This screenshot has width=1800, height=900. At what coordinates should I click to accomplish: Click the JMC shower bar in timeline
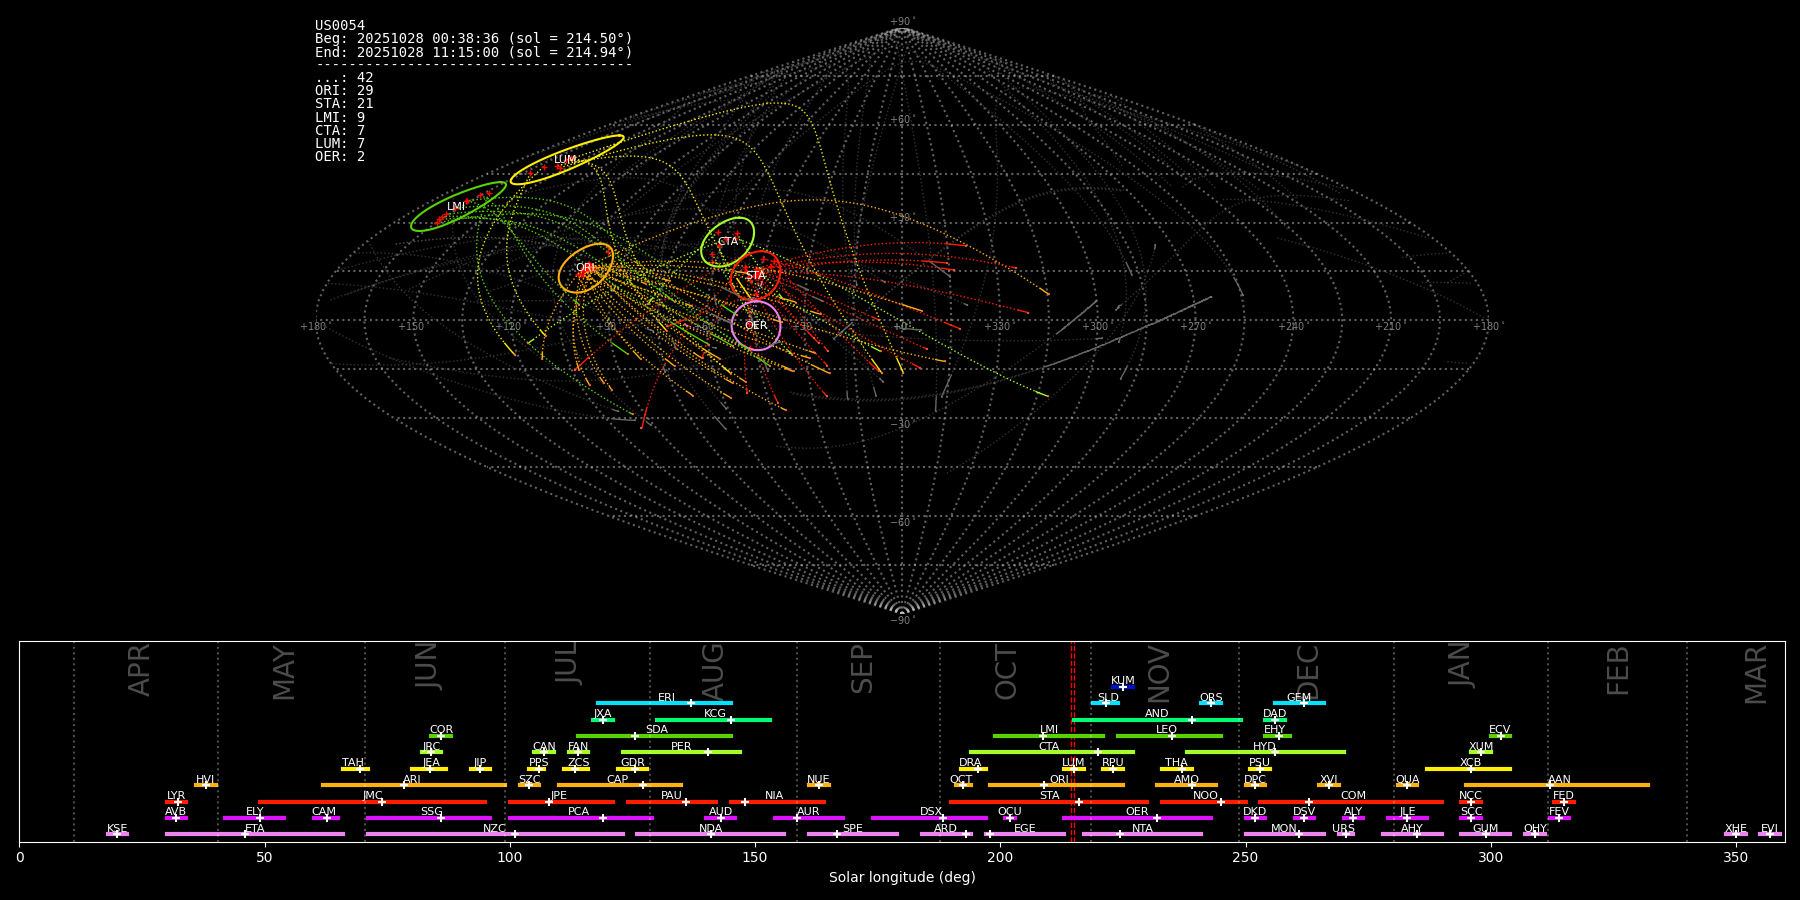373,802
